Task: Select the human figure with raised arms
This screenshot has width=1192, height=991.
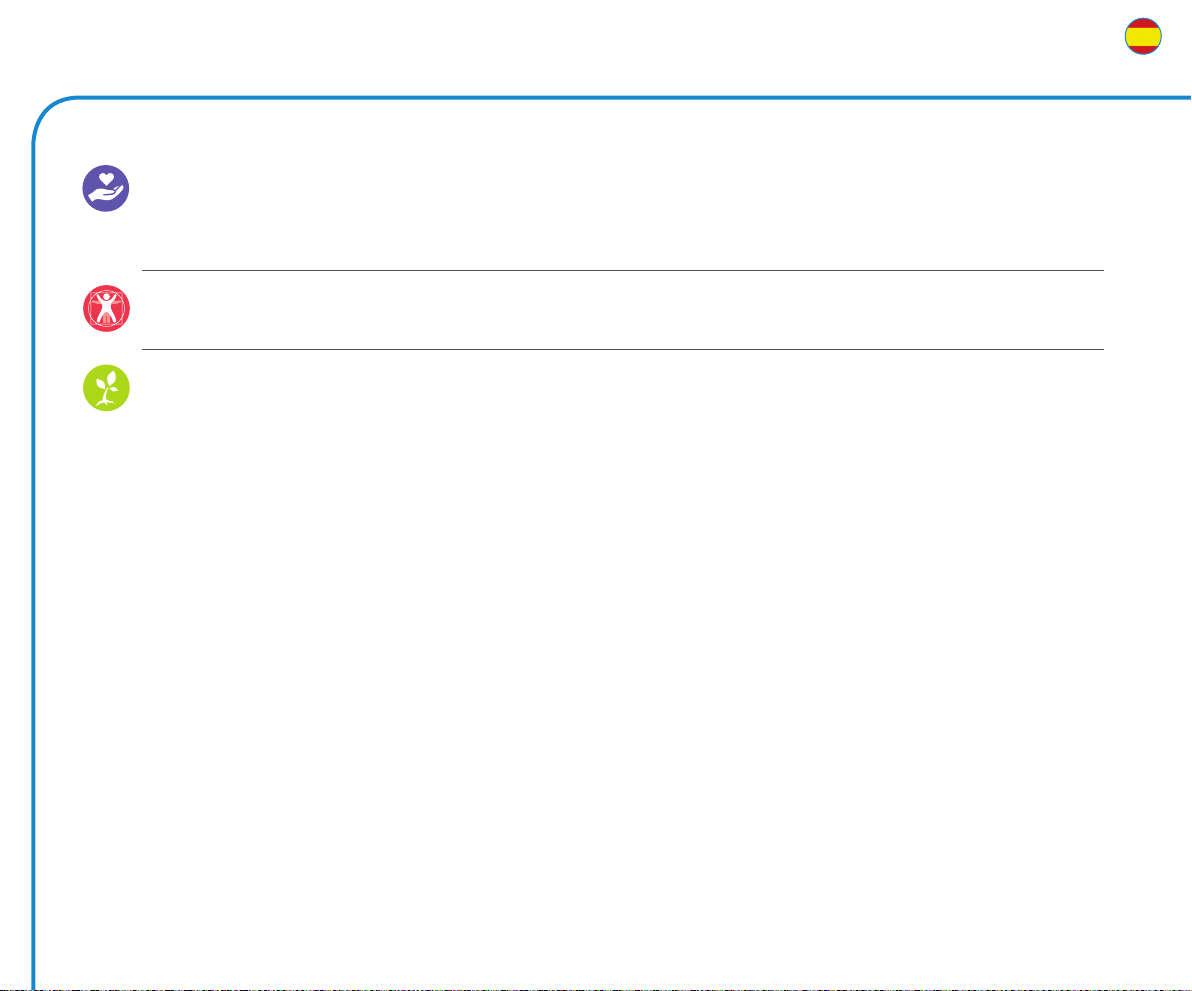Action: [106, 306]
